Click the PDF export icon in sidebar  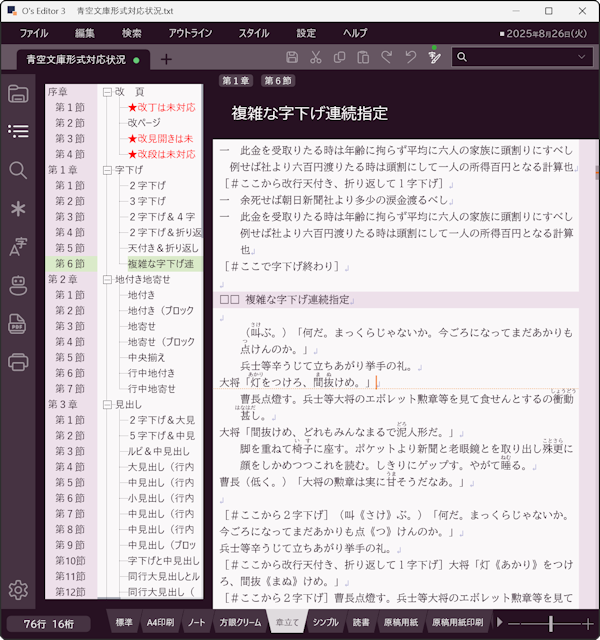click(17, 323)
